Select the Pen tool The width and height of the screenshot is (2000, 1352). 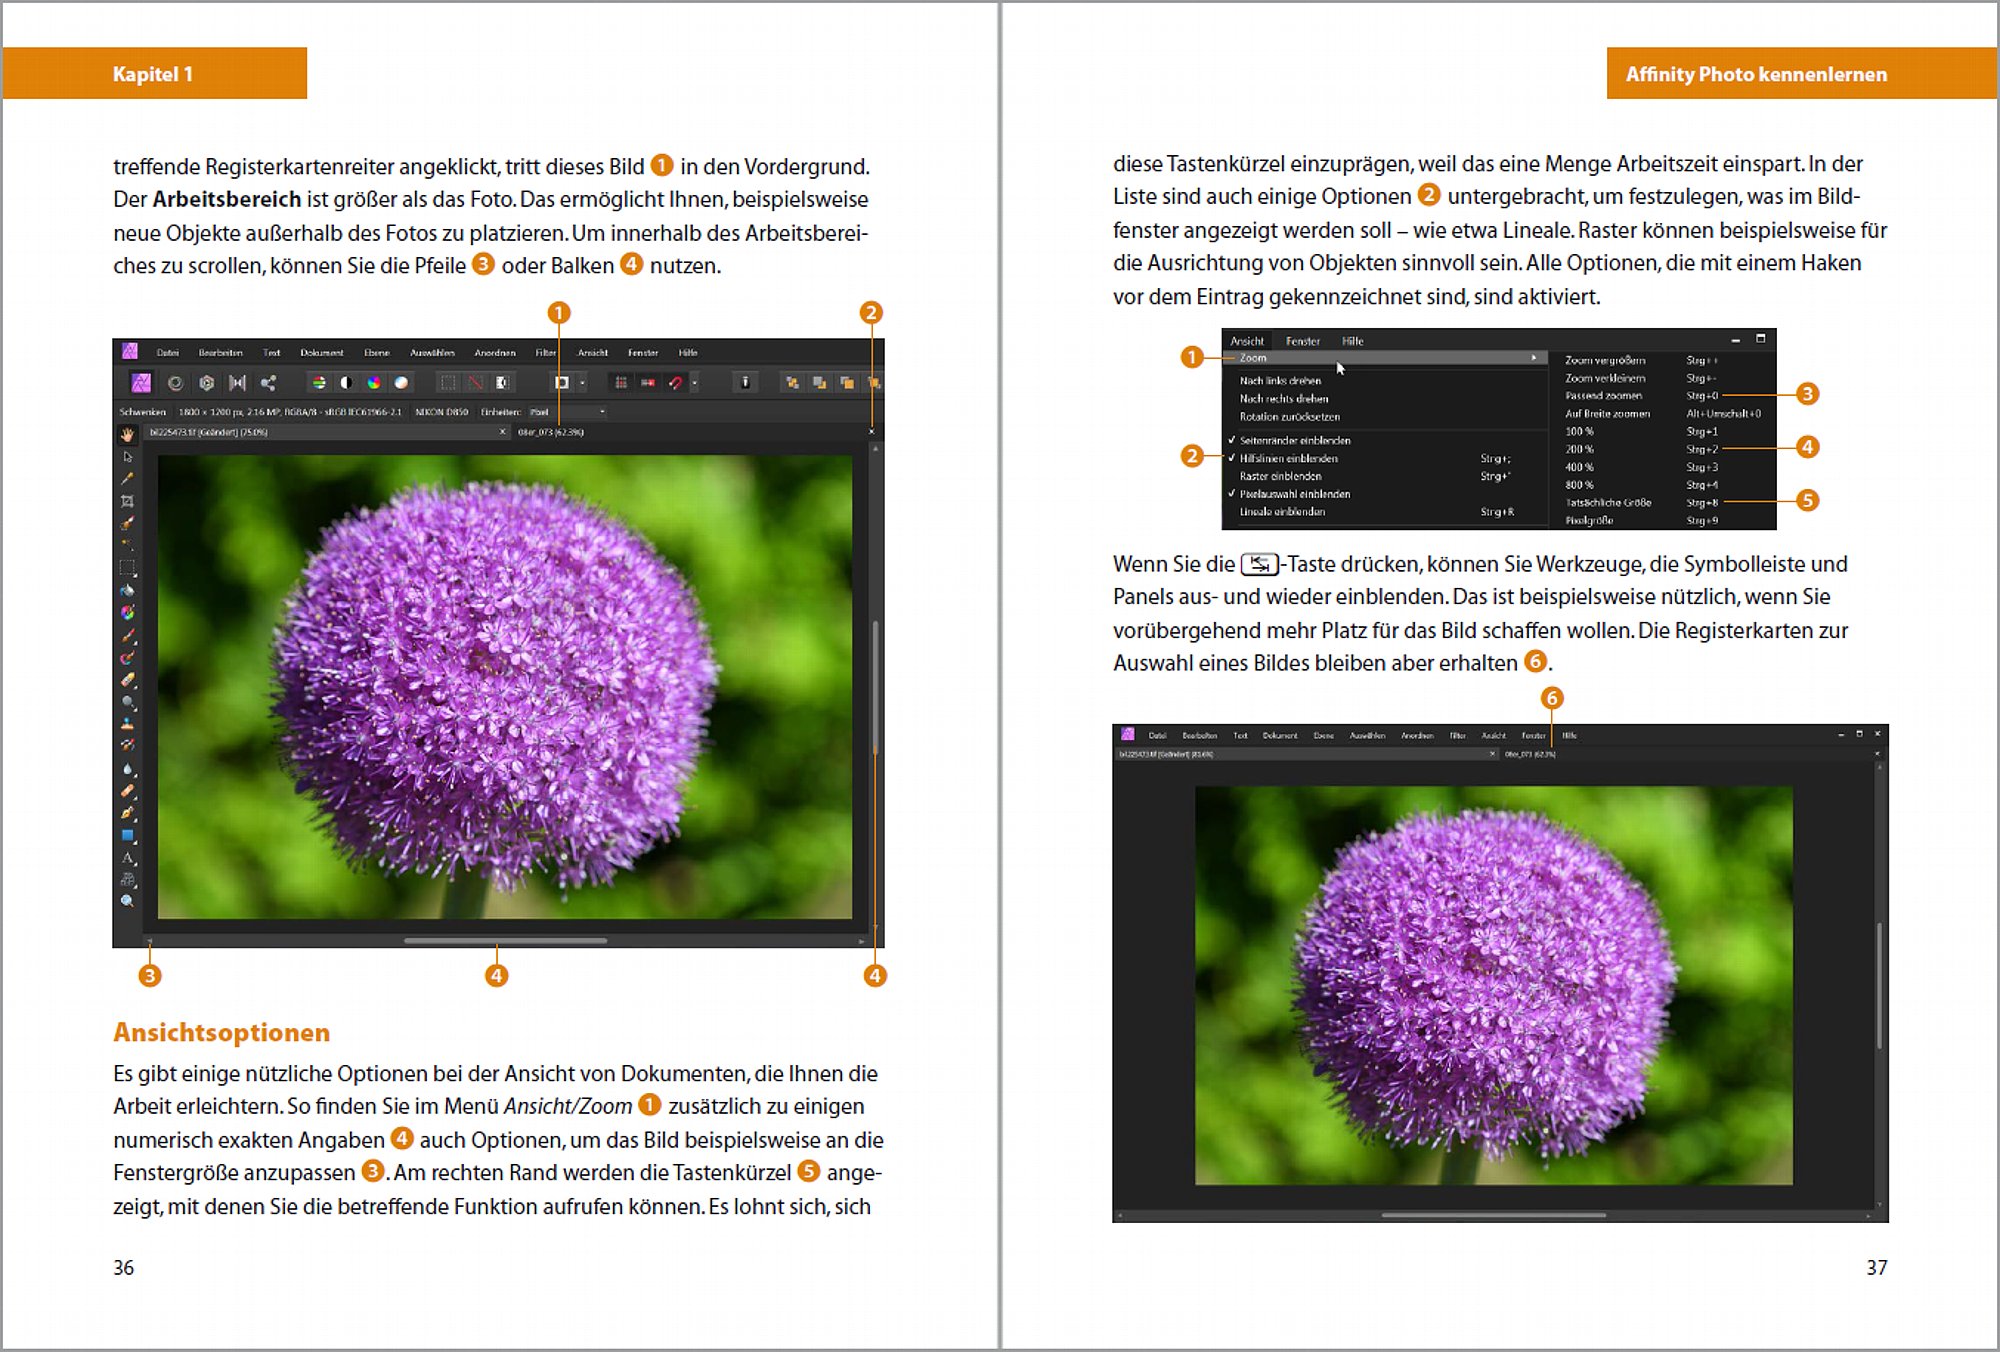click(x=128, y=813)
